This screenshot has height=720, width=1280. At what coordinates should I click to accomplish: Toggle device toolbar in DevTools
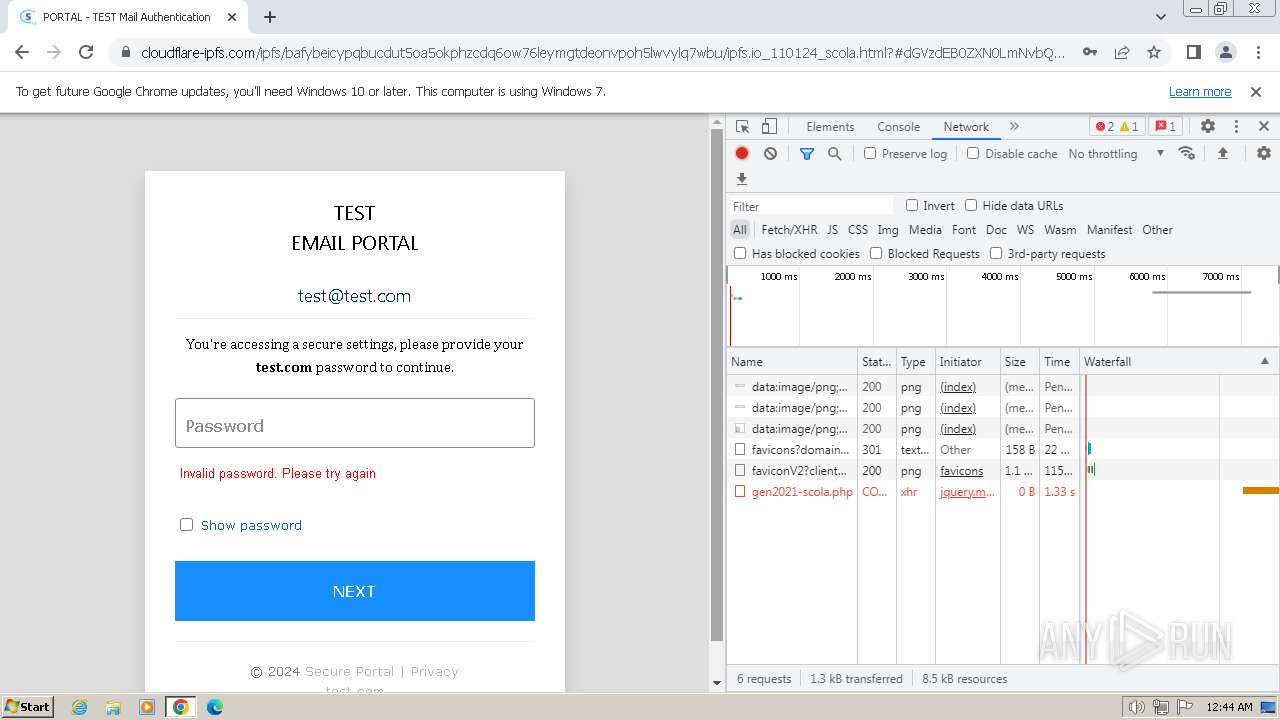click(769, 127)
